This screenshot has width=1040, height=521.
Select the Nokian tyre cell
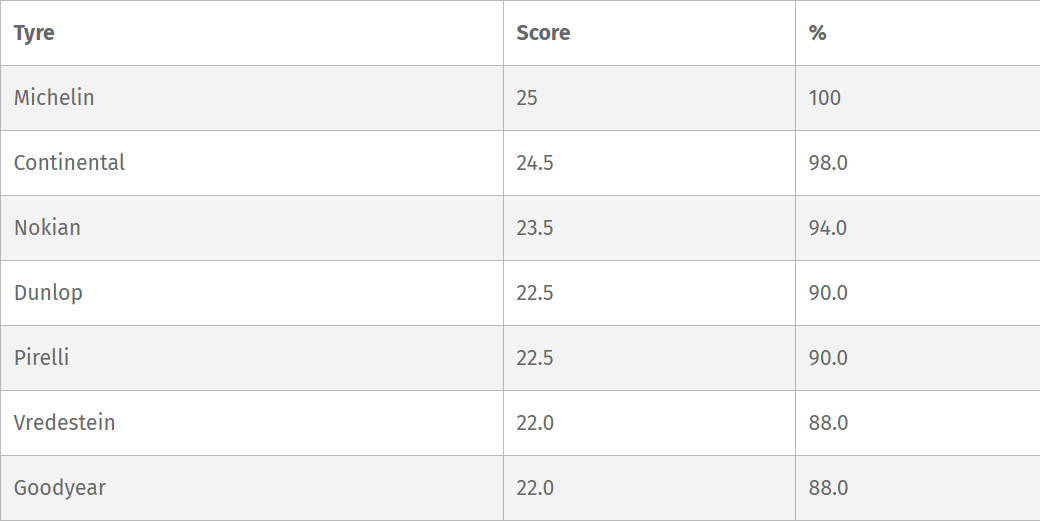47,228
